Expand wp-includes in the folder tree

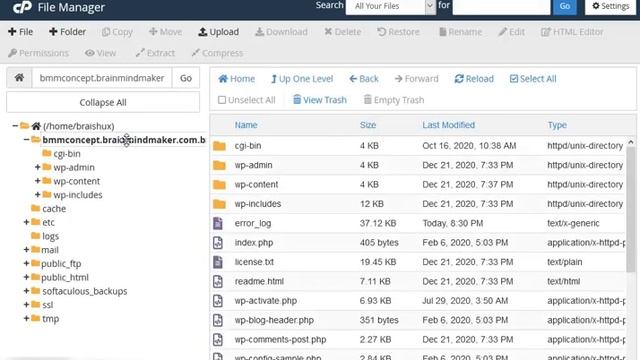point(38,195)
